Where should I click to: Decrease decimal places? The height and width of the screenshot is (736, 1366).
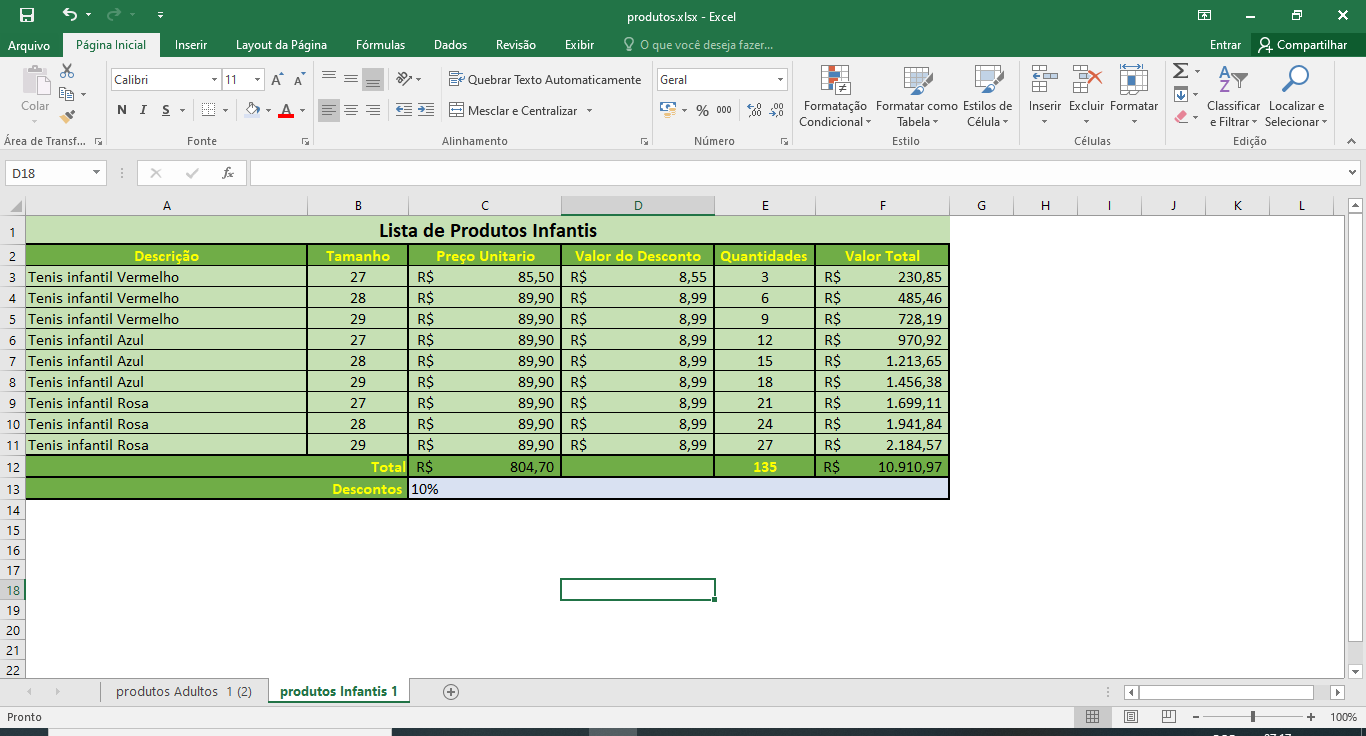click(x=776, y=110)
